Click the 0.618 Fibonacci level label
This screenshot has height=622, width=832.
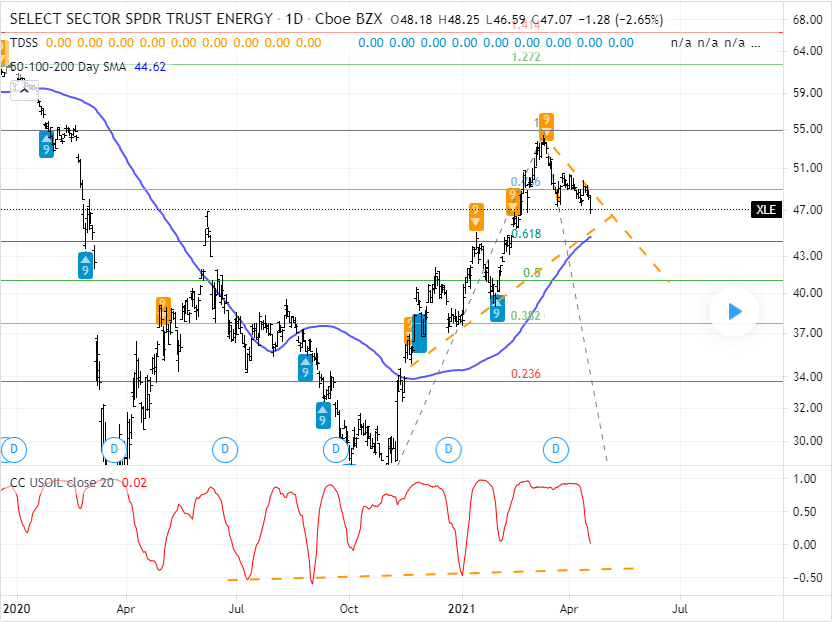pyautogui.click(x=526, y=234)
